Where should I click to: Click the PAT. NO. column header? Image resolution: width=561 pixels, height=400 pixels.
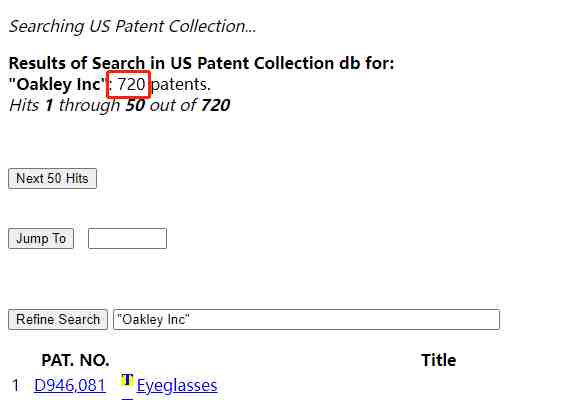[x=75, y=360]
